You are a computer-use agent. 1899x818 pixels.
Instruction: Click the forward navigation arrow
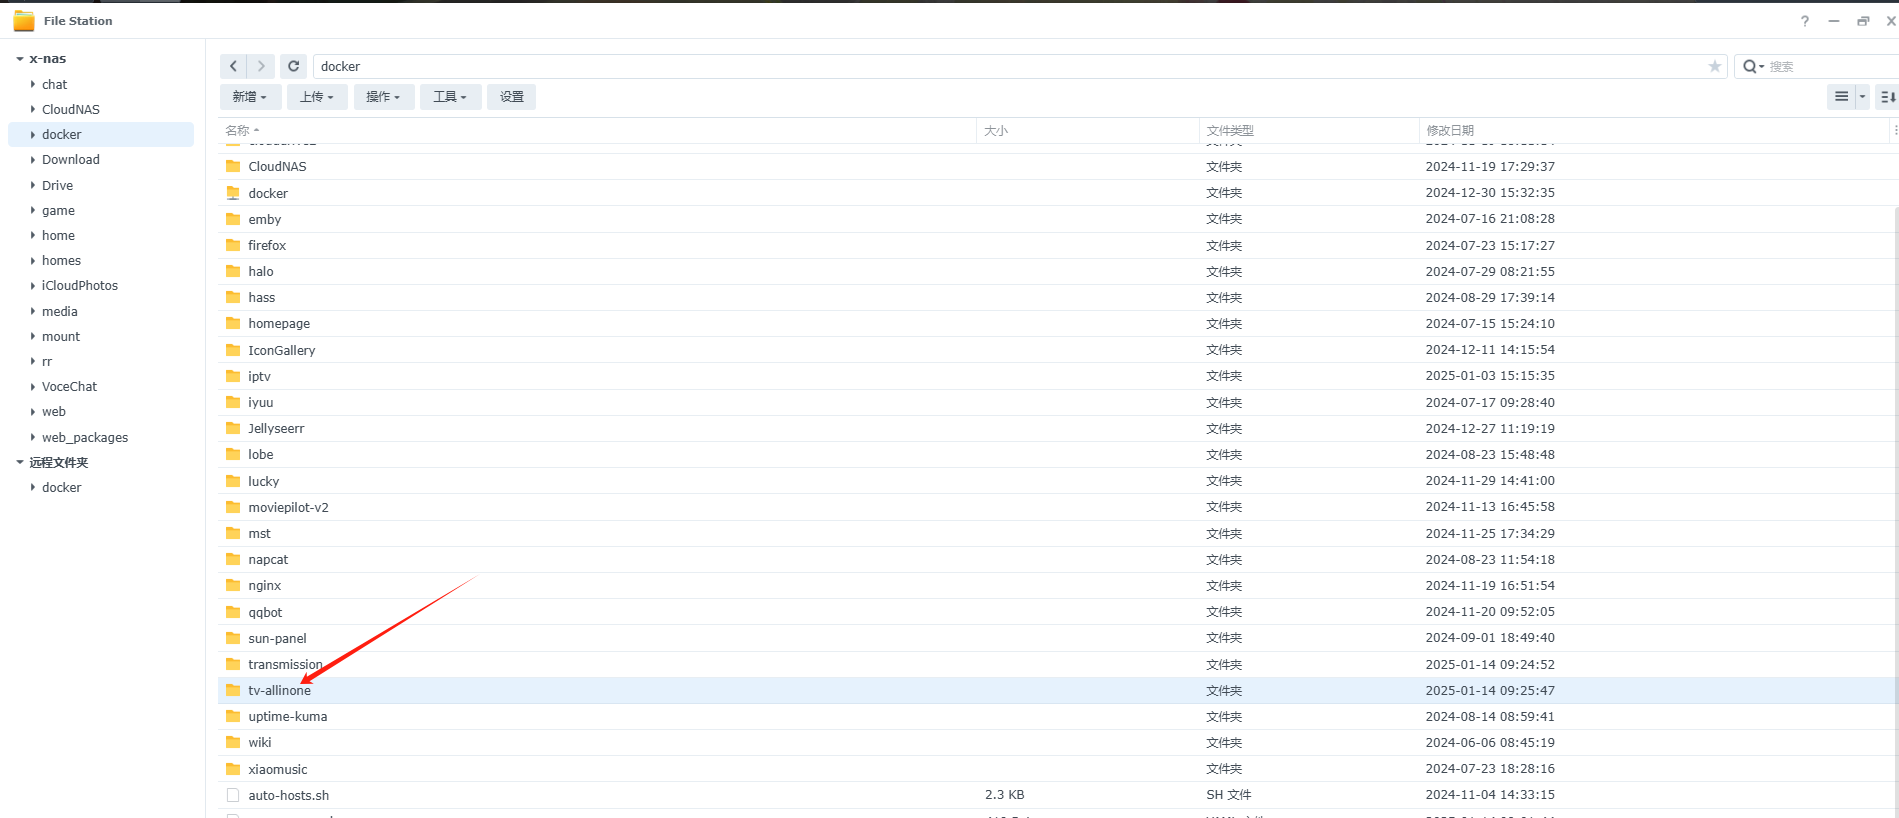(x=261, y=66)
